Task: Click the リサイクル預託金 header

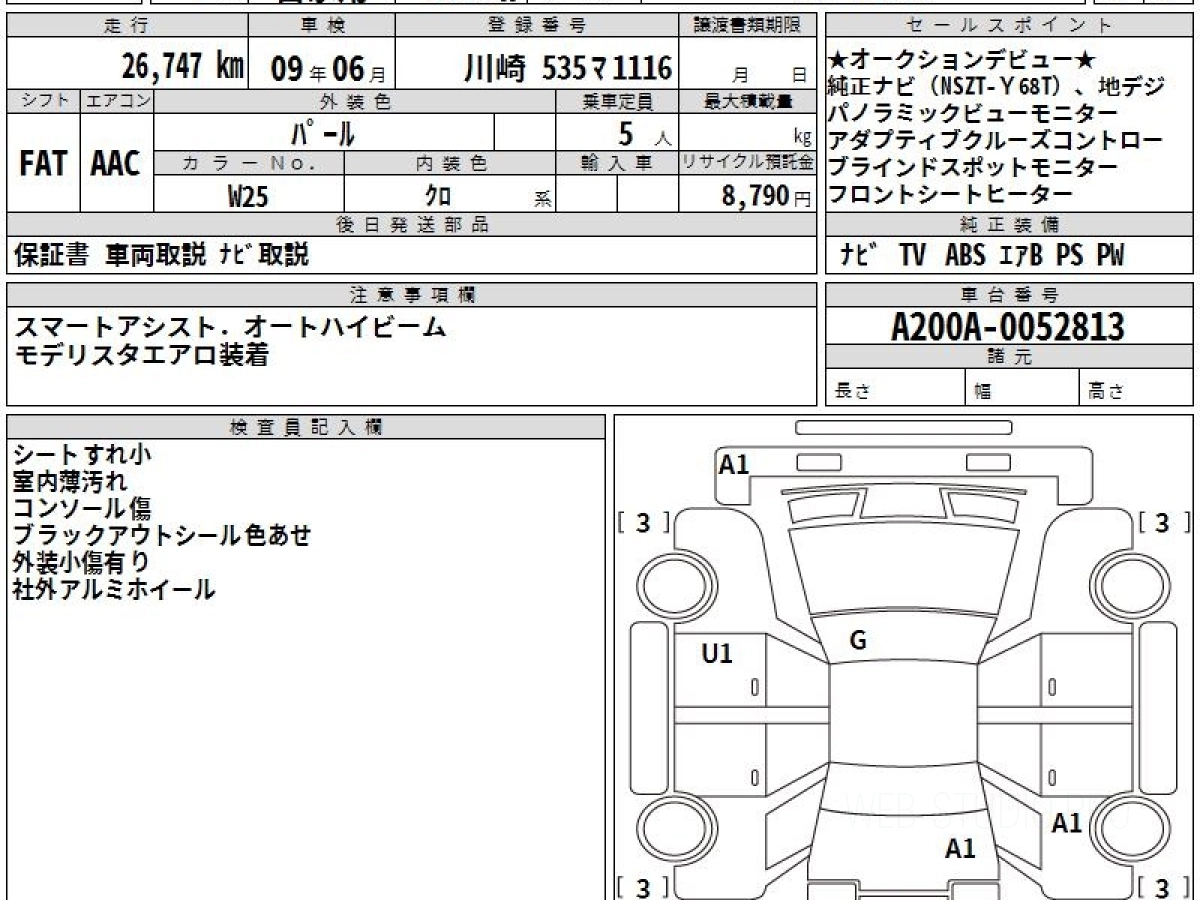Action: pyautogui.click(x=748, y=163)
